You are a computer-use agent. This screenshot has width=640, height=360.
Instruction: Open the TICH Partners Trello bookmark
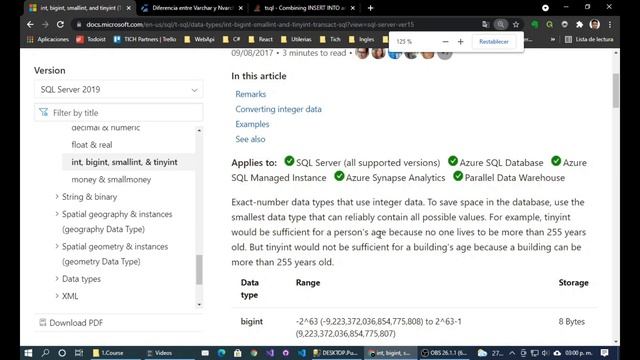(145, 40)
